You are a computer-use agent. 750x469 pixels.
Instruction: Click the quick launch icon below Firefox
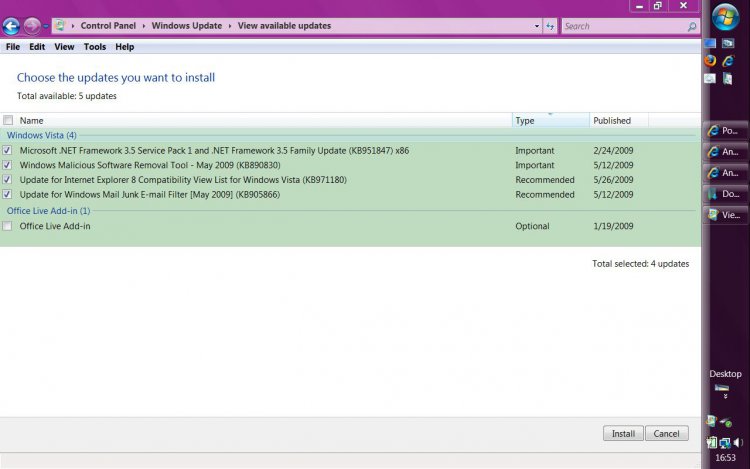tap(710, 78)
